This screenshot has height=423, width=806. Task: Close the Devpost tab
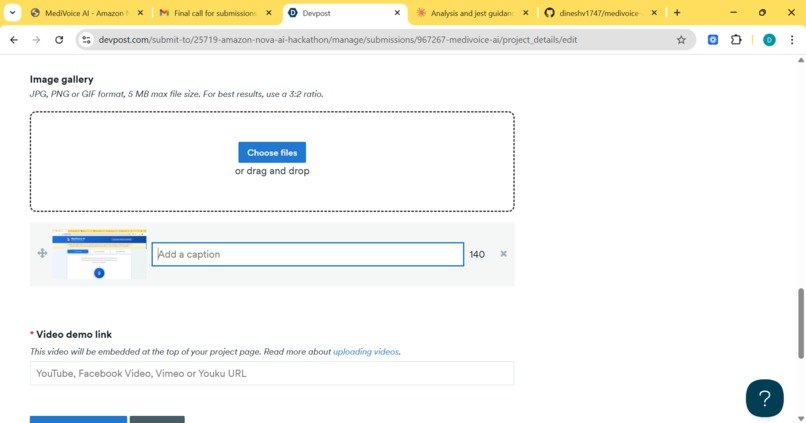[x=397, y=13]
